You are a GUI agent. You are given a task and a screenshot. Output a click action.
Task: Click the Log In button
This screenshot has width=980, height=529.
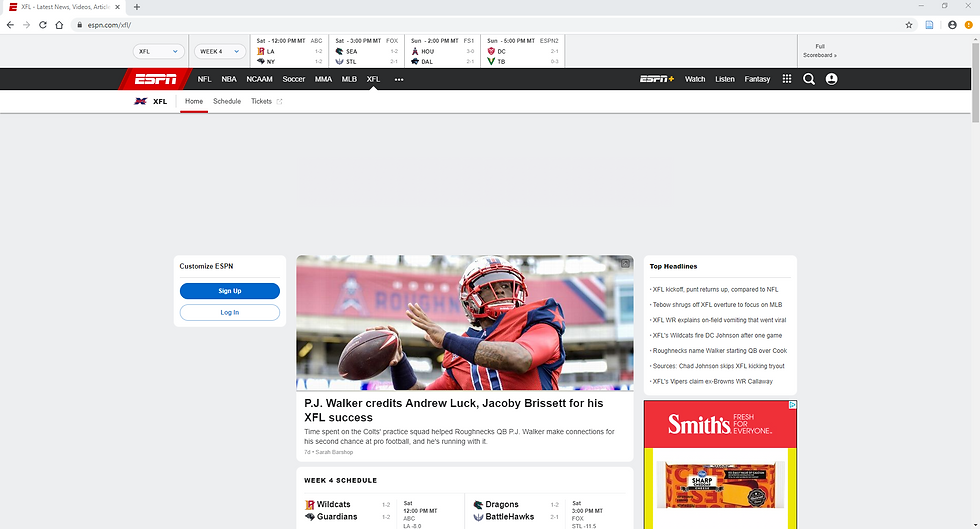pos(230,313)
